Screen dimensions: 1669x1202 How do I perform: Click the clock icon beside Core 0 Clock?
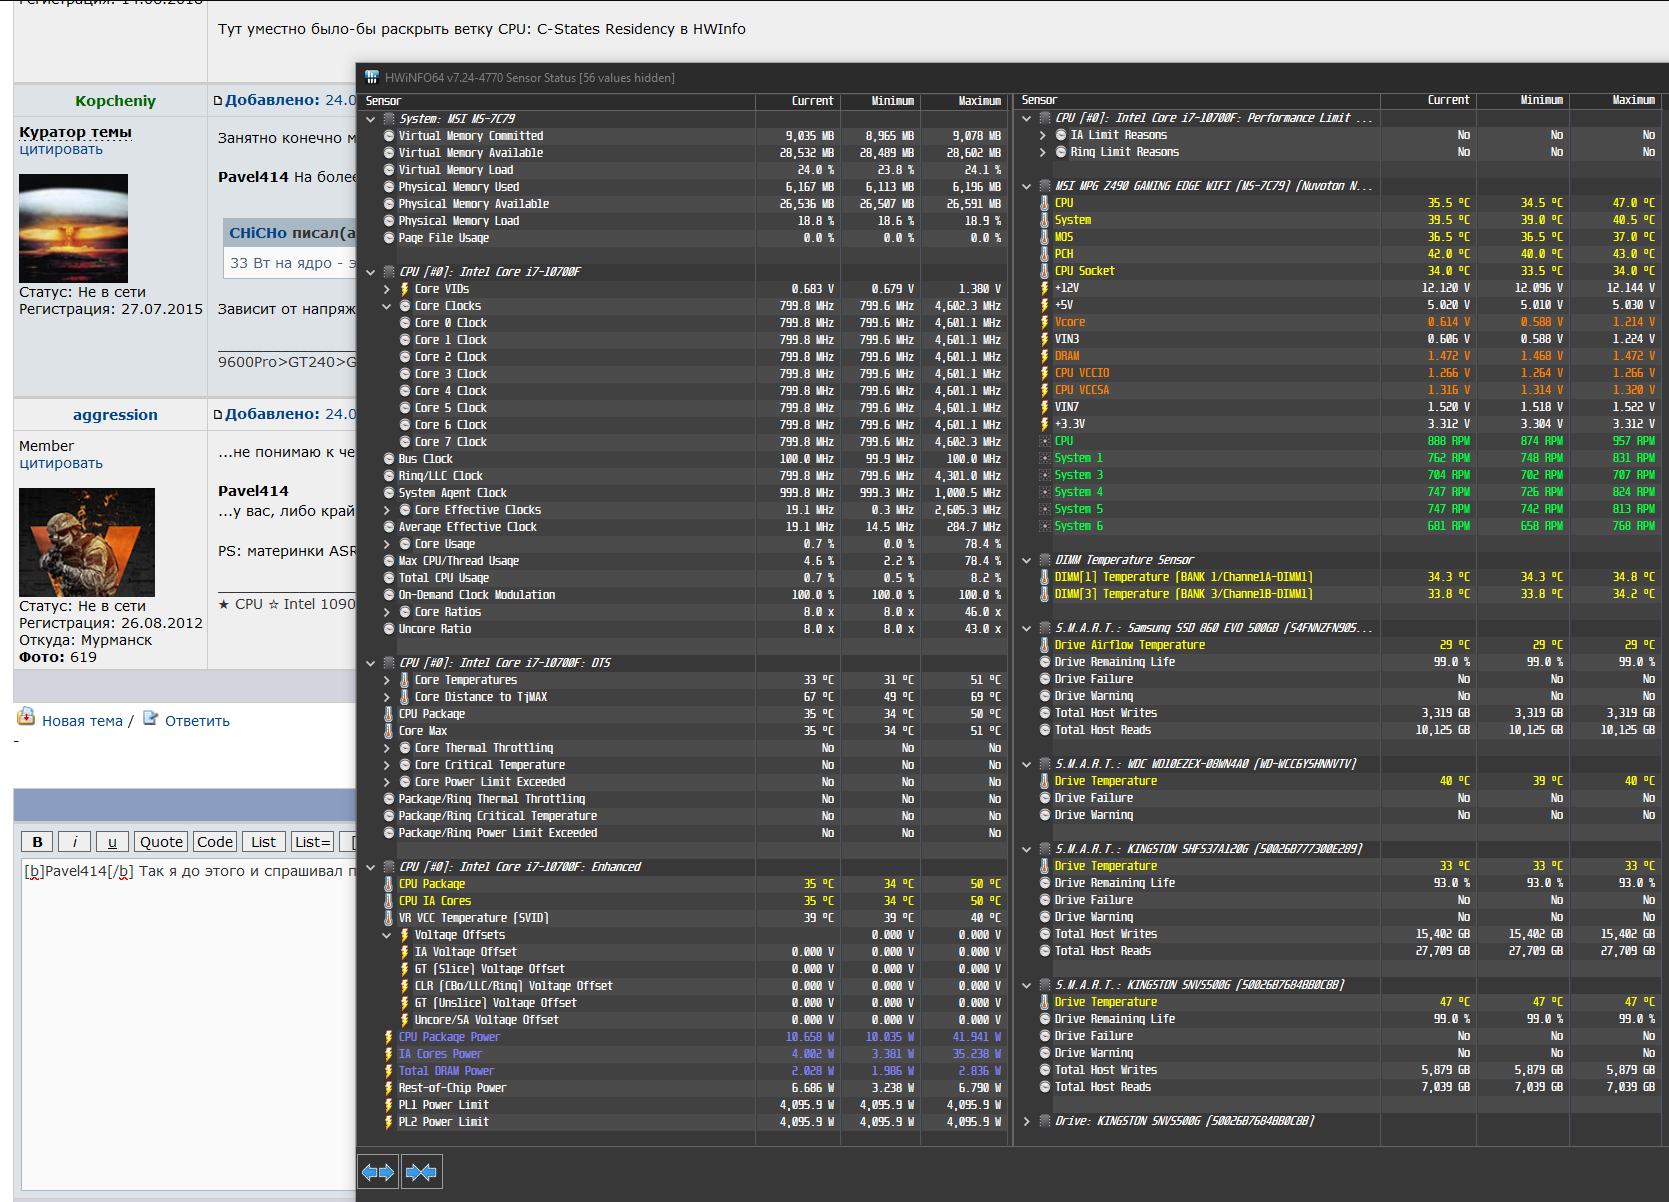point(405,323)
